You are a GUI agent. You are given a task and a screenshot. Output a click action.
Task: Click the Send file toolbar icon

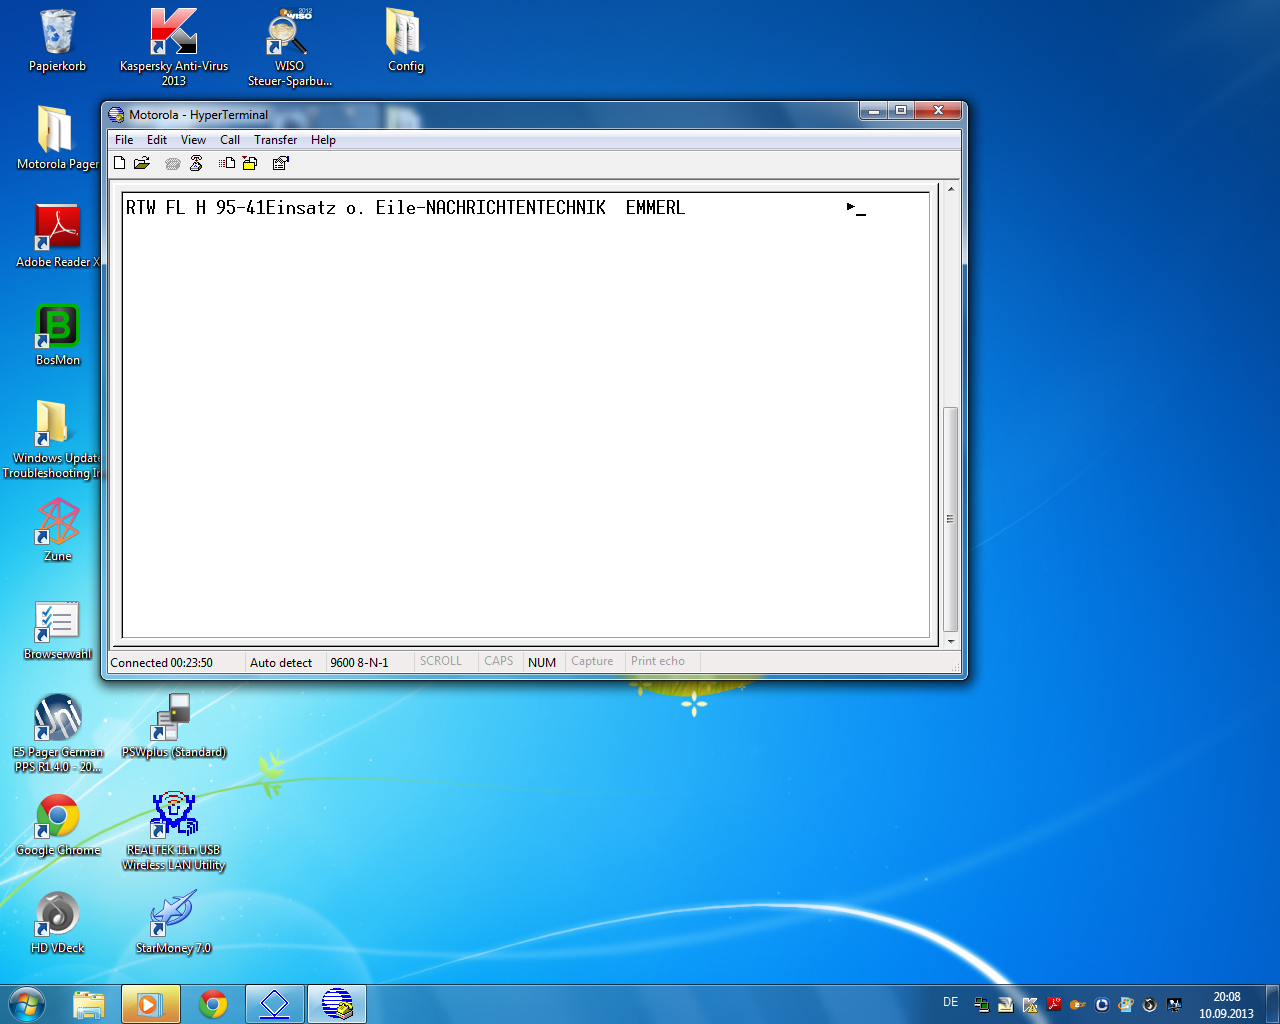click(x=227, y=163)
